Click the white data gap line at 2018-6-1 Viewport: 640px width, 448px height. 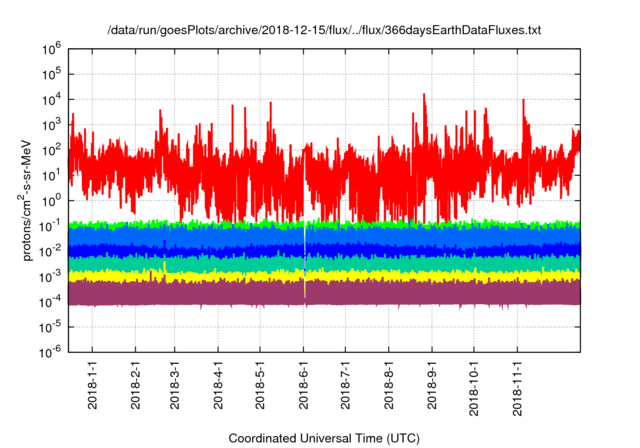tap(305, 261)
